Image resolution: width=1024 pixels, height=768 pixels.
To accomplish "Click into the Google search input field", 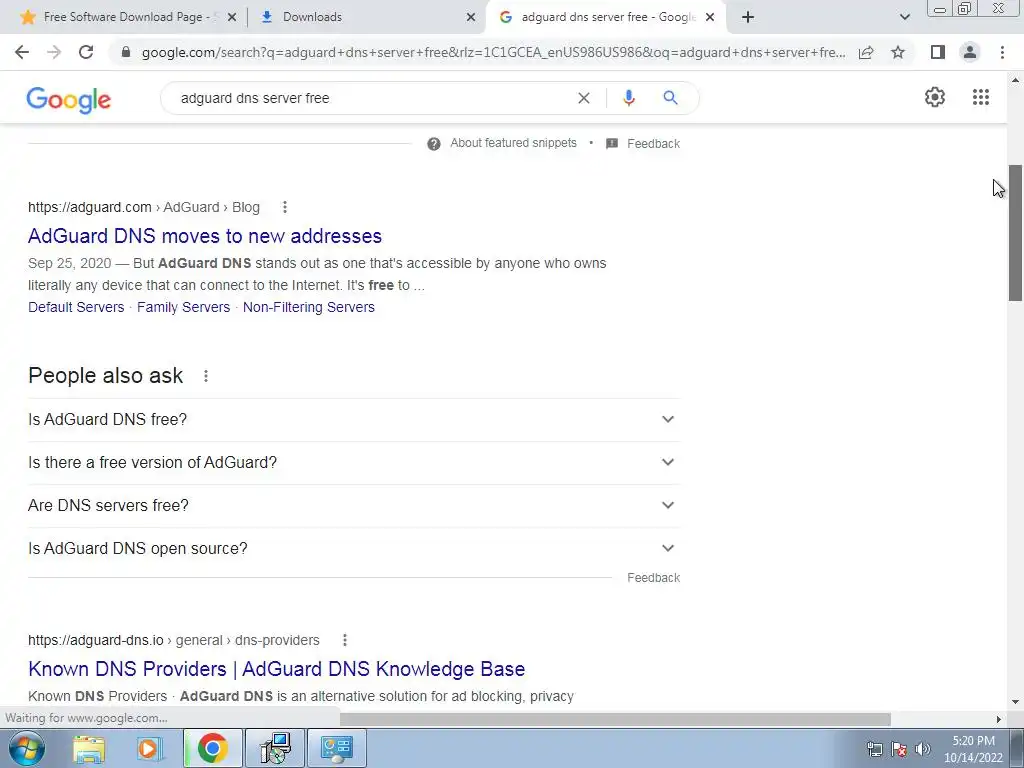I will (x=372, y=98).
